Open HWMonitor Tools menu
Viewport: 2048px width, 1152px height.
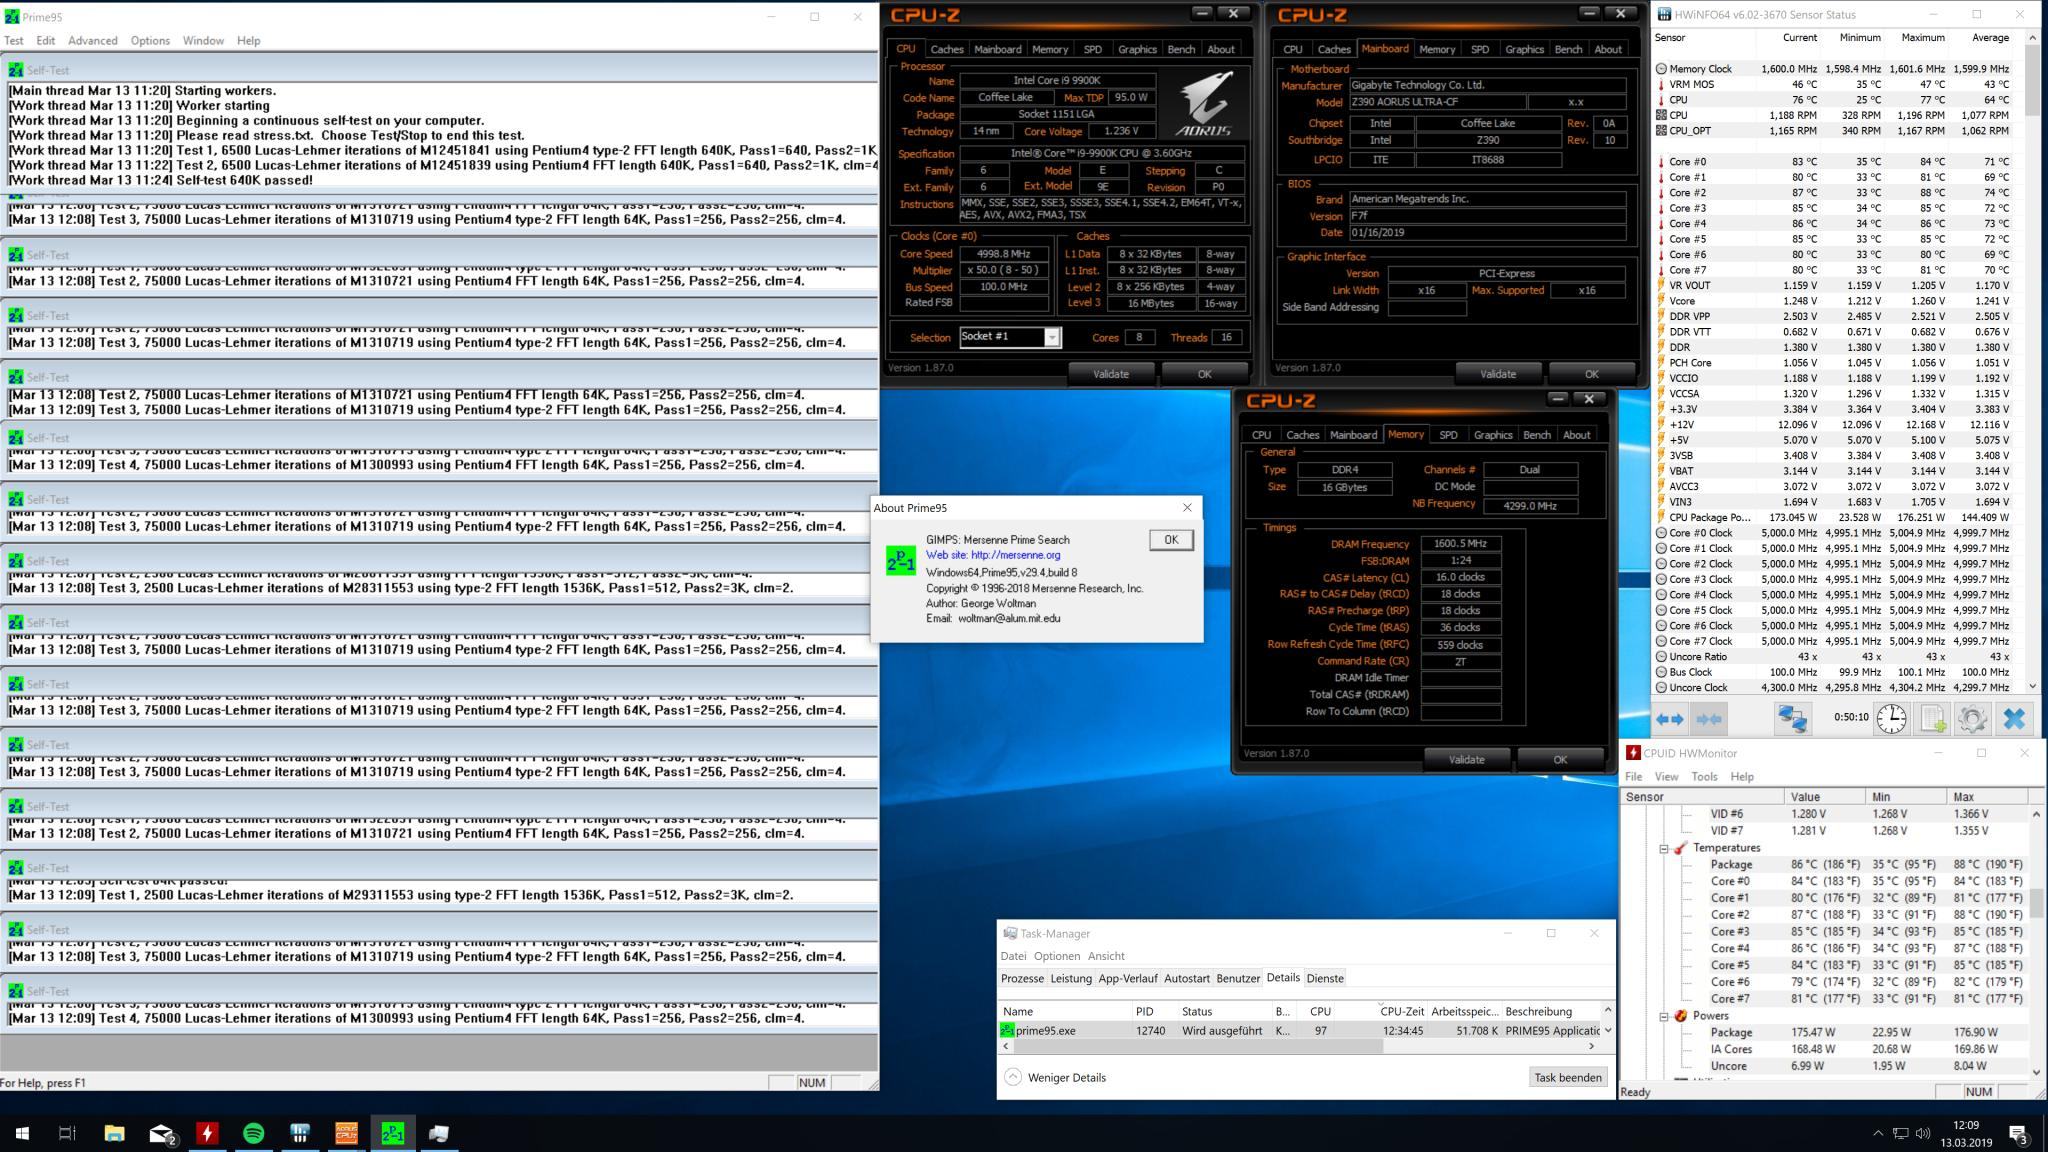[1704, 777]
